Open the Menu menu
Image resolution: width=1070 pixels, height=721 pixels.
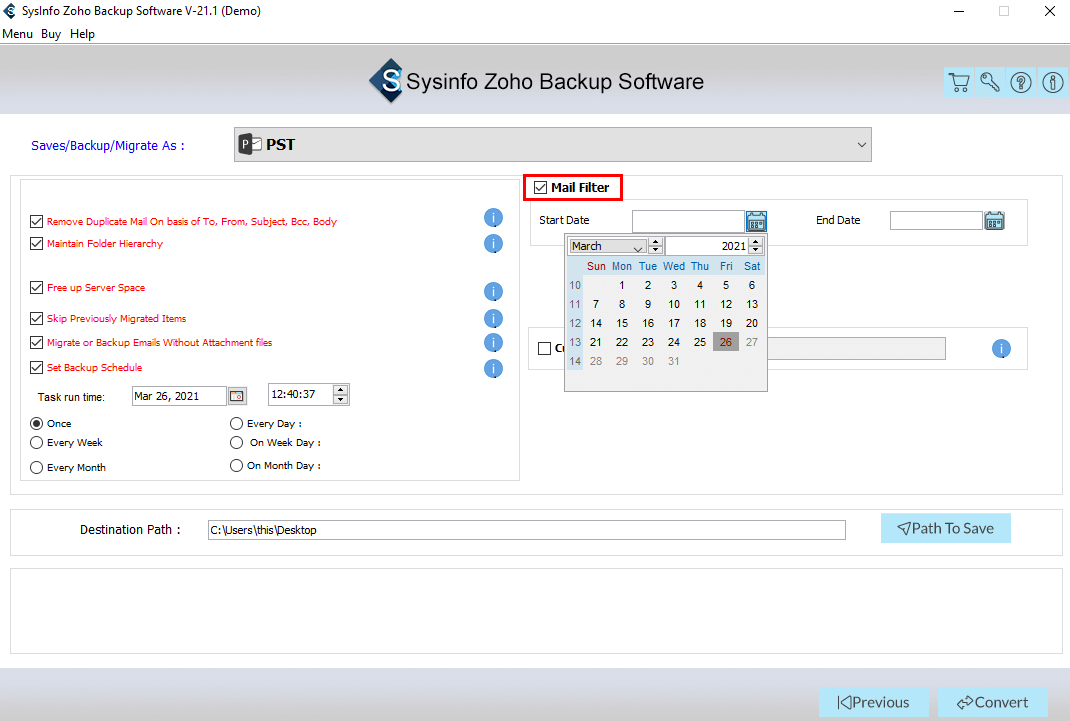[x=17, y=34]
